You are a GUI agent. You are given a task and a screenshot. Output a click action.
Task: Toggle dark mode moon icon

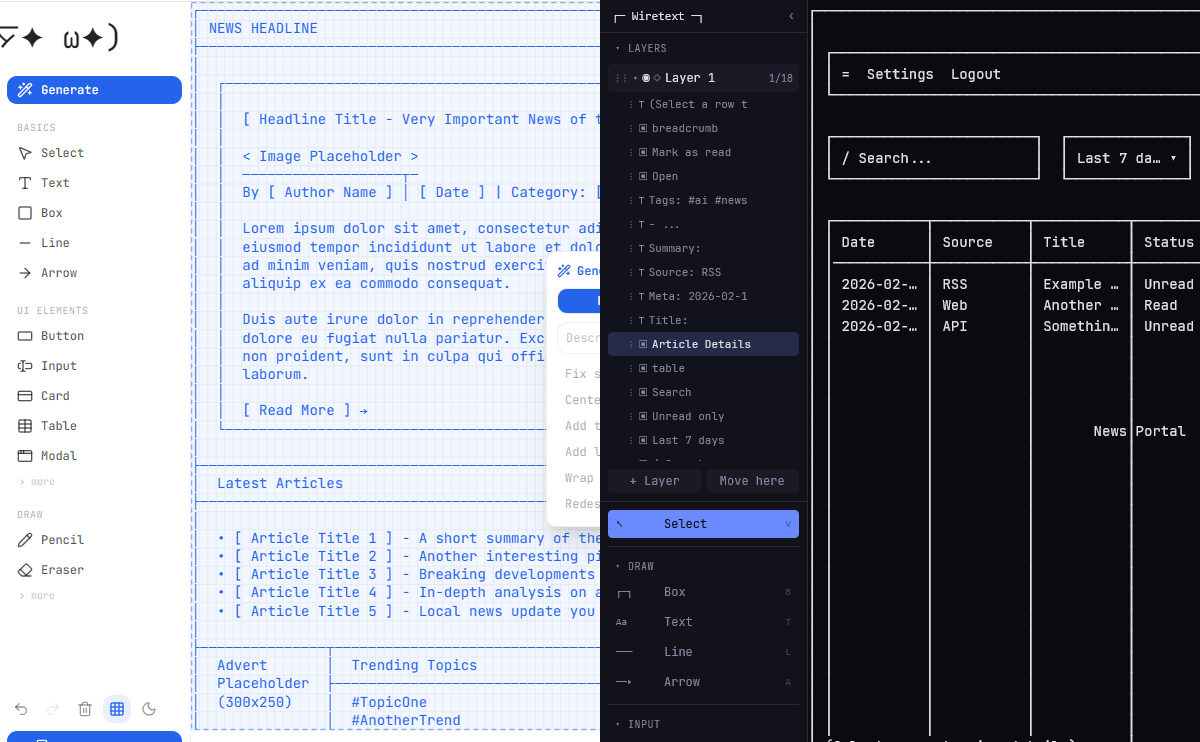click(x=149, y=709)
